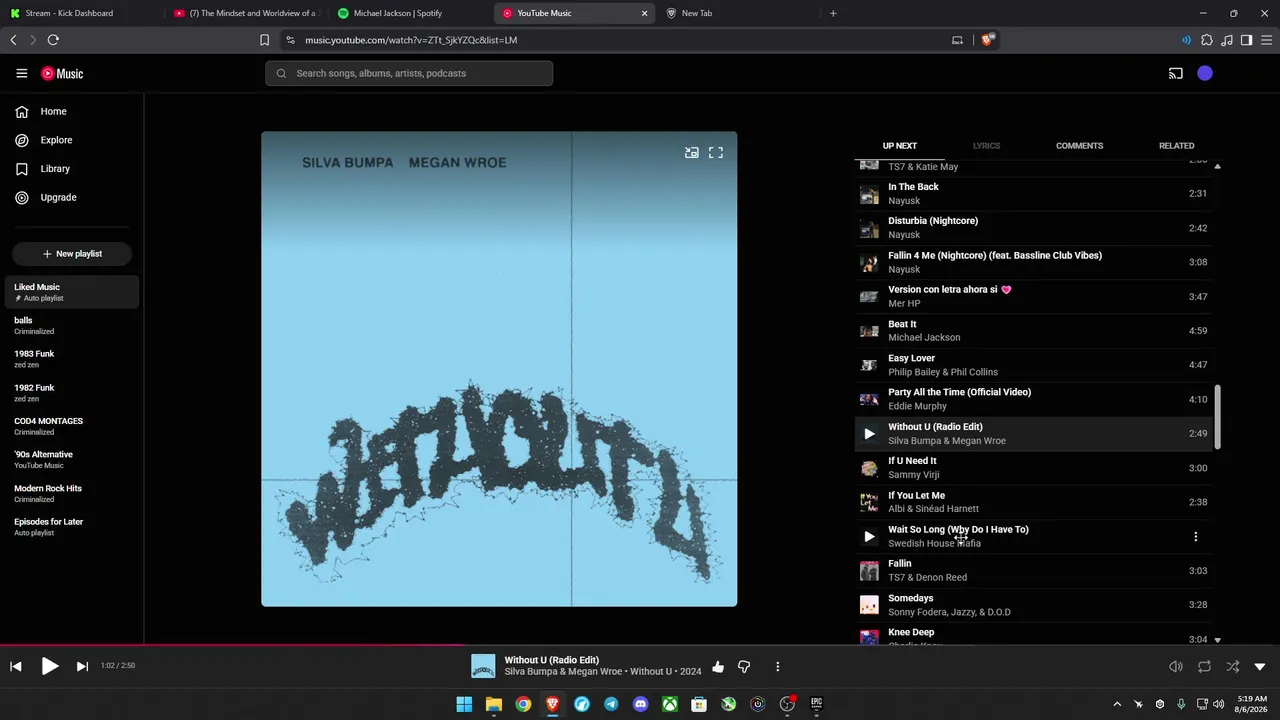Select If U Need It in queue
Screen dimensions: 1280x720
pyautogui.click(x=1033, y=468)
